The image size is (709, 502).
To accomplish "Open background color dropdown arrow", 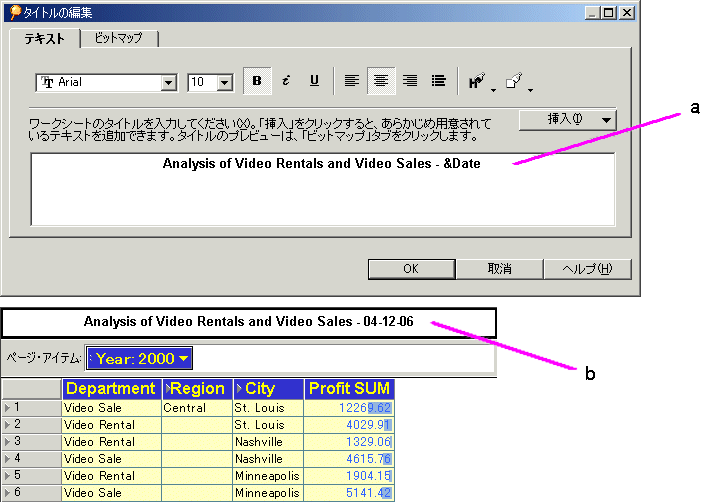I will click(x=530, y=90).
